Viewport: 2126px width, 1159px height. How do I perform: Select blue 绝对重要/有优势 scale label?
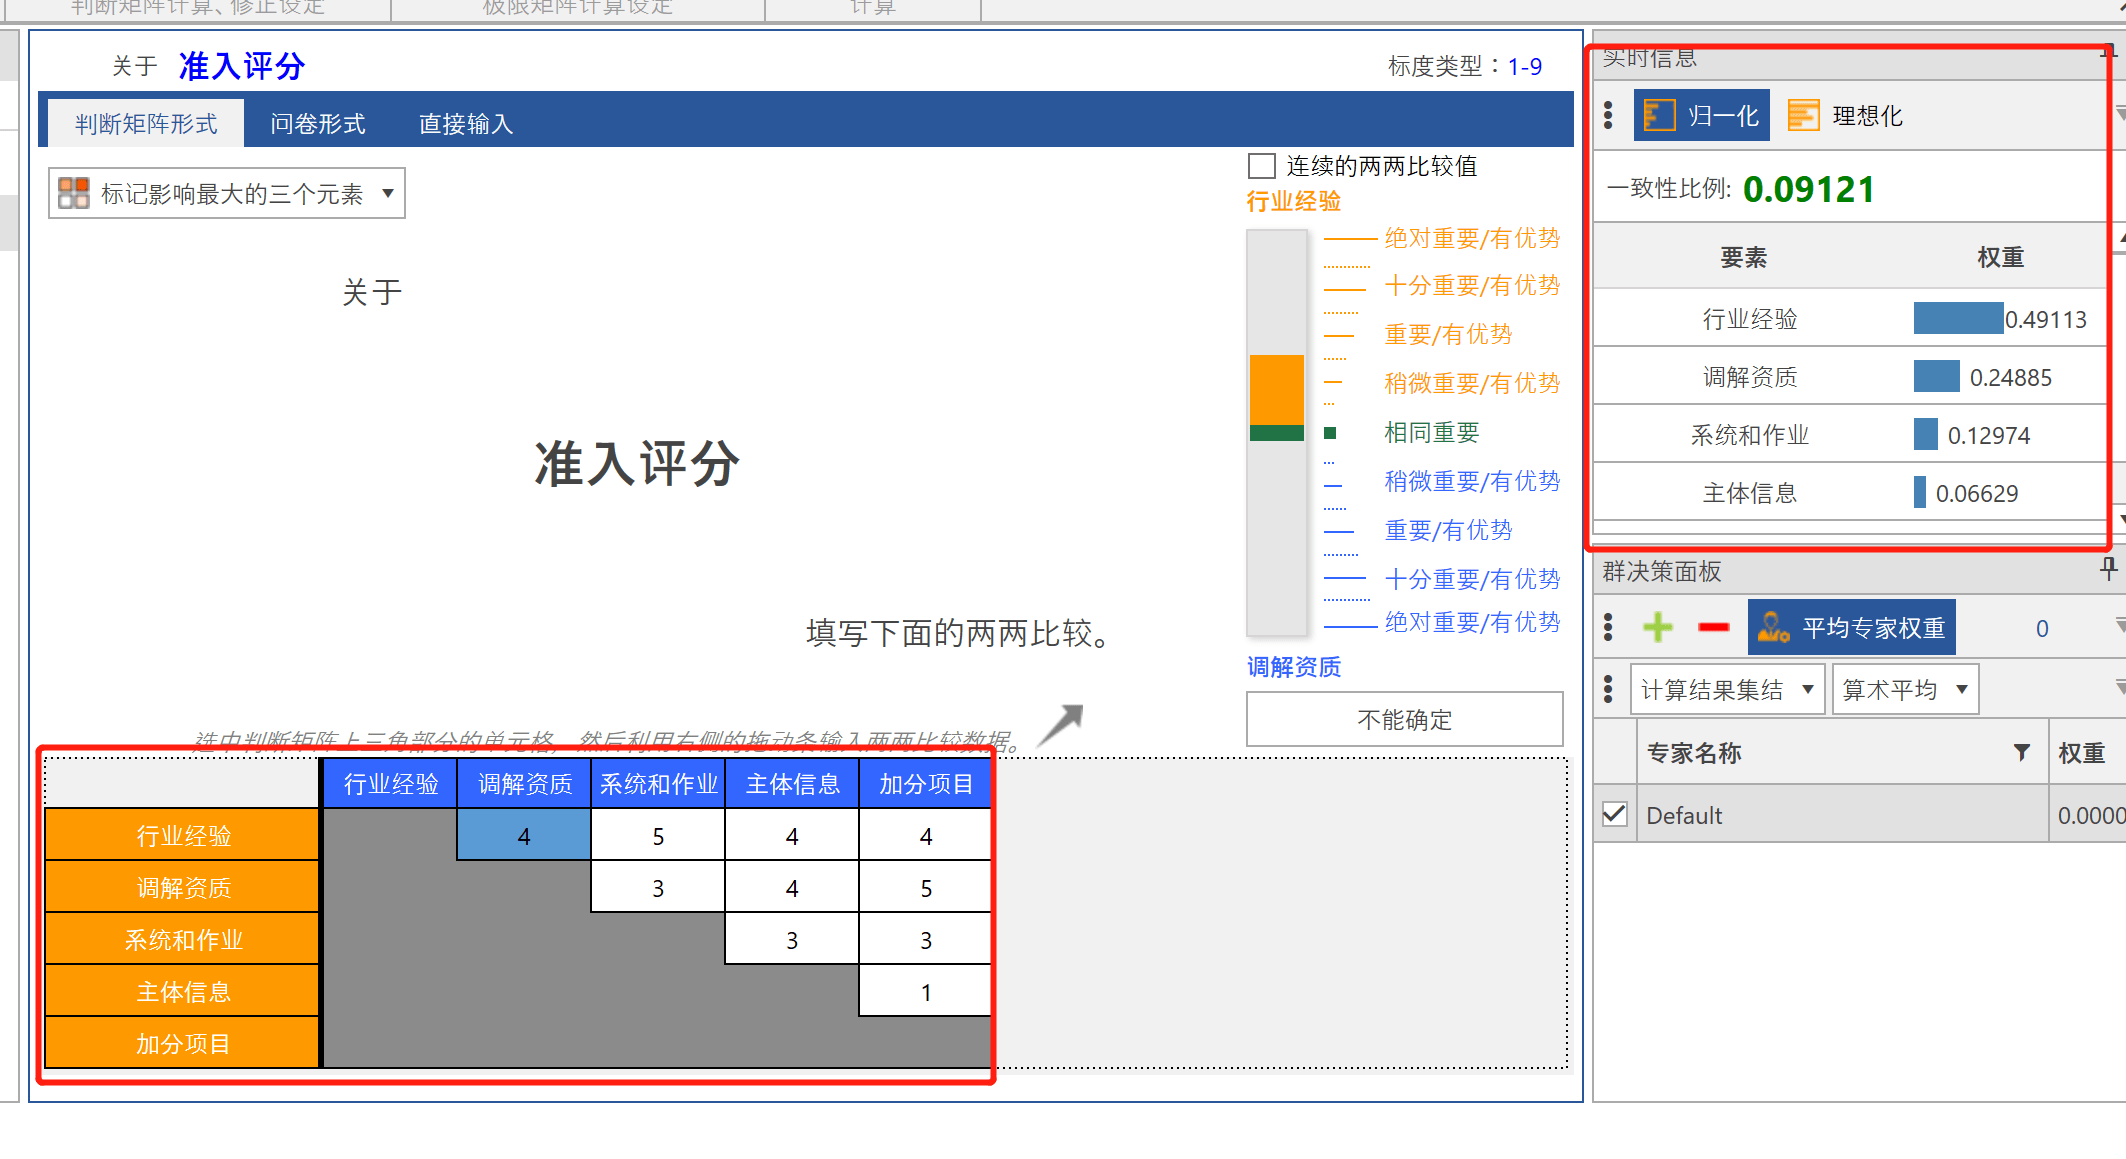[x=1472, y=622]
